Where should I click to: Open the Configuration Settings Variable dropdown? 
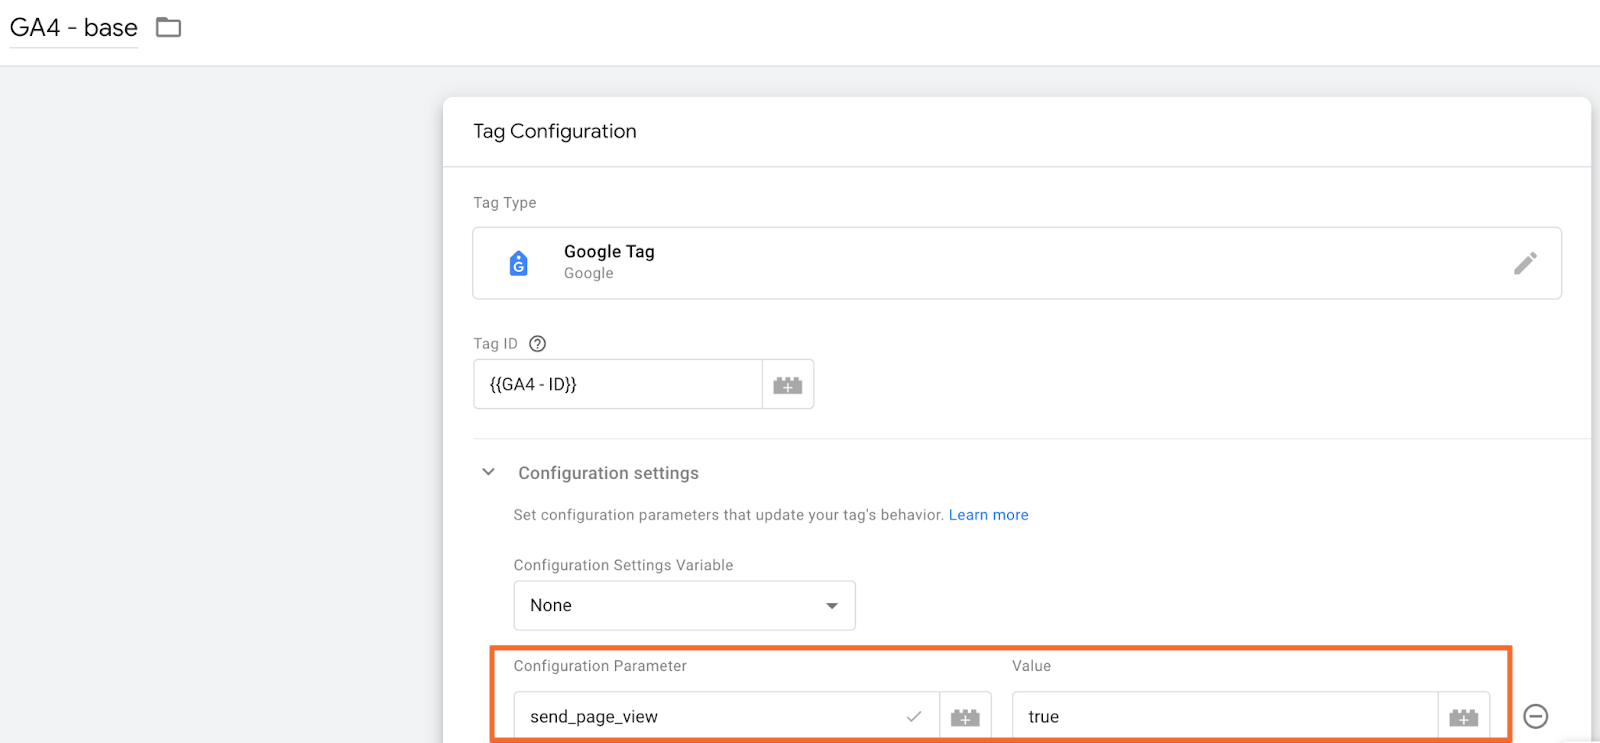(684, 606)
